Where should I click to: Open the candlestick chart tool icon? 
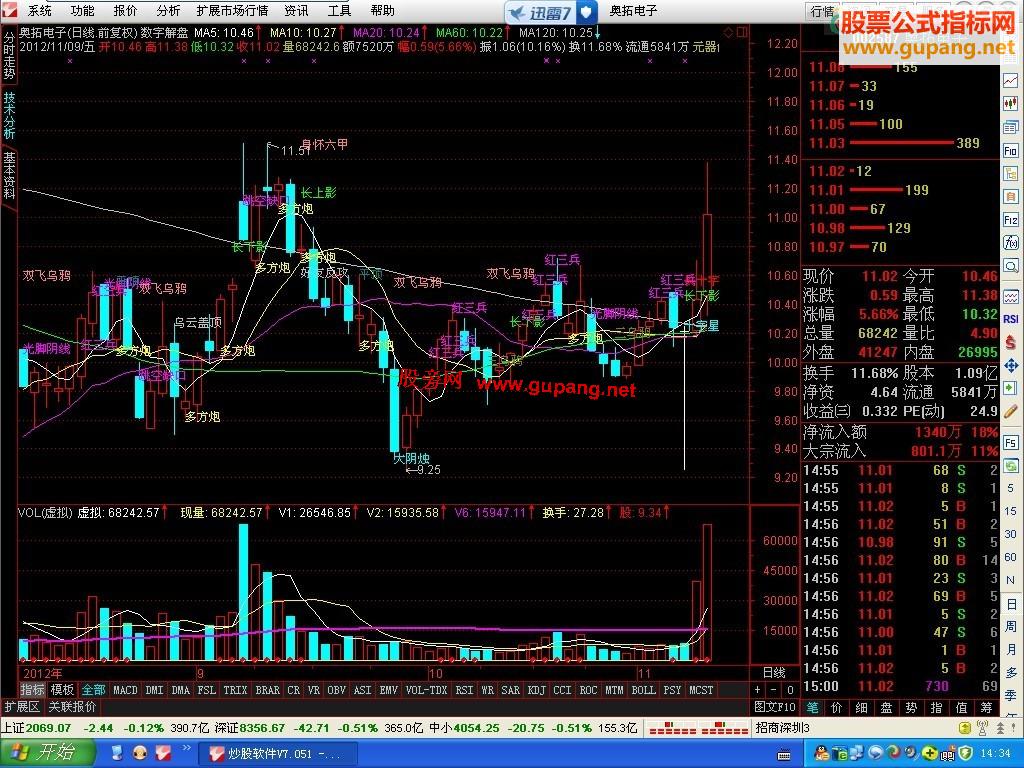point(1010,103)
